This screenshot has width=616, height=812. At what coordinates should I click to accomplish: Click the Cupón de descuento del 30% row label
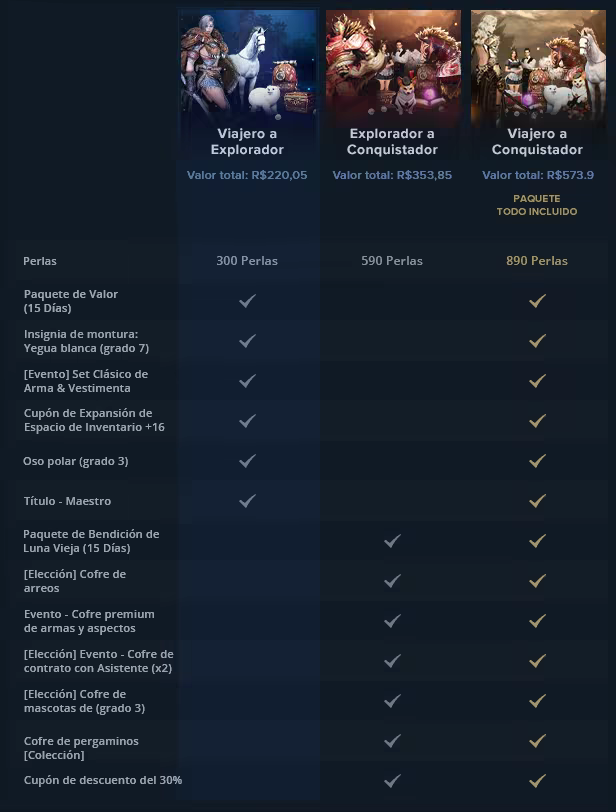103,780
